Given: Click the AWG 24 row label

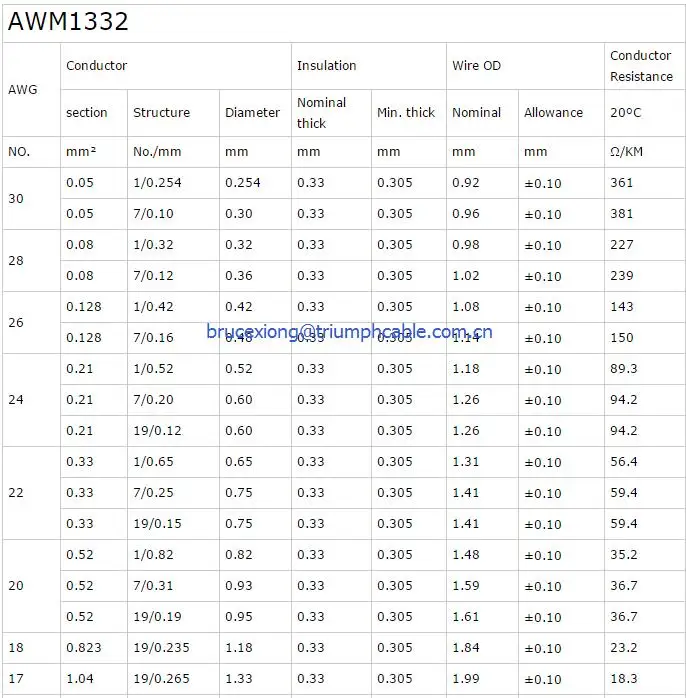Looking at the screenshot, I should 16,400.
